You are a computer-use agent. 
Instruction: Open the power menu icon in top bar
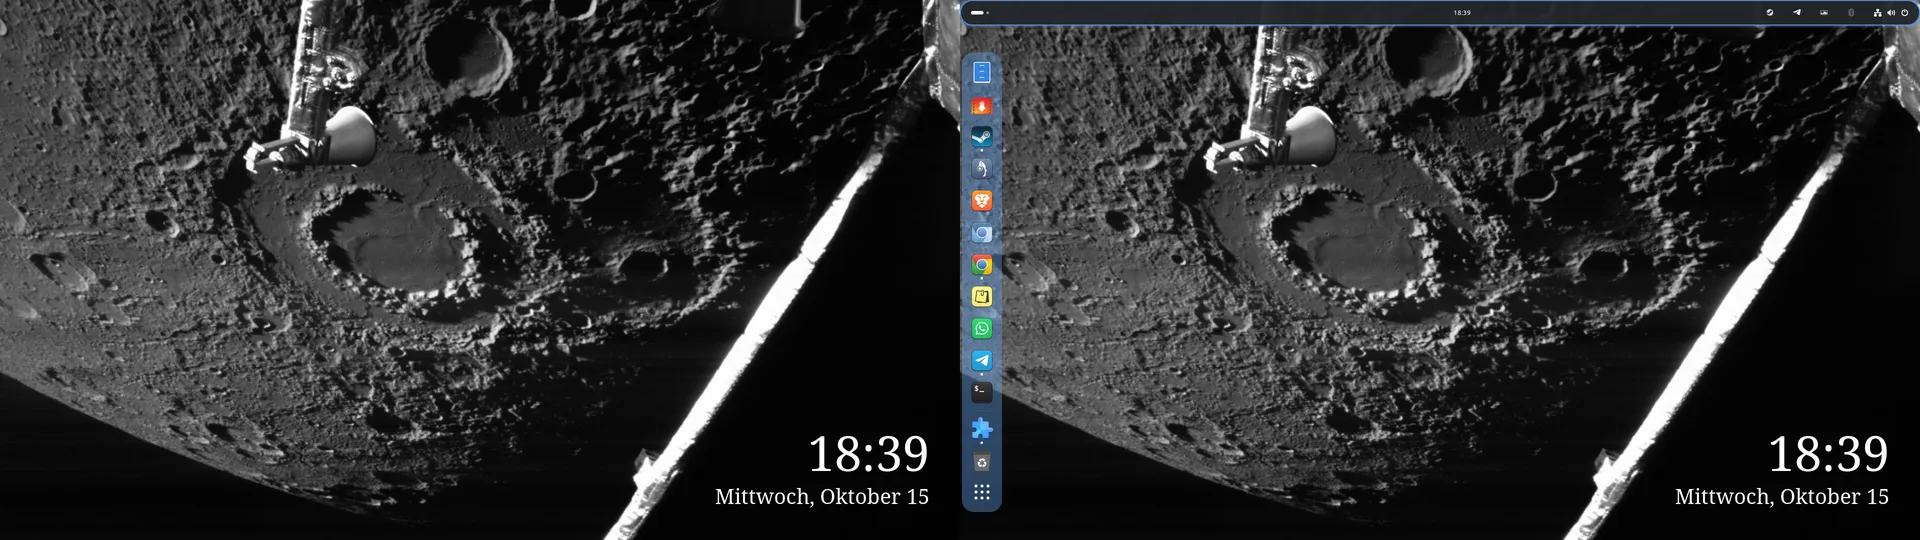[x=1904, y=13]
